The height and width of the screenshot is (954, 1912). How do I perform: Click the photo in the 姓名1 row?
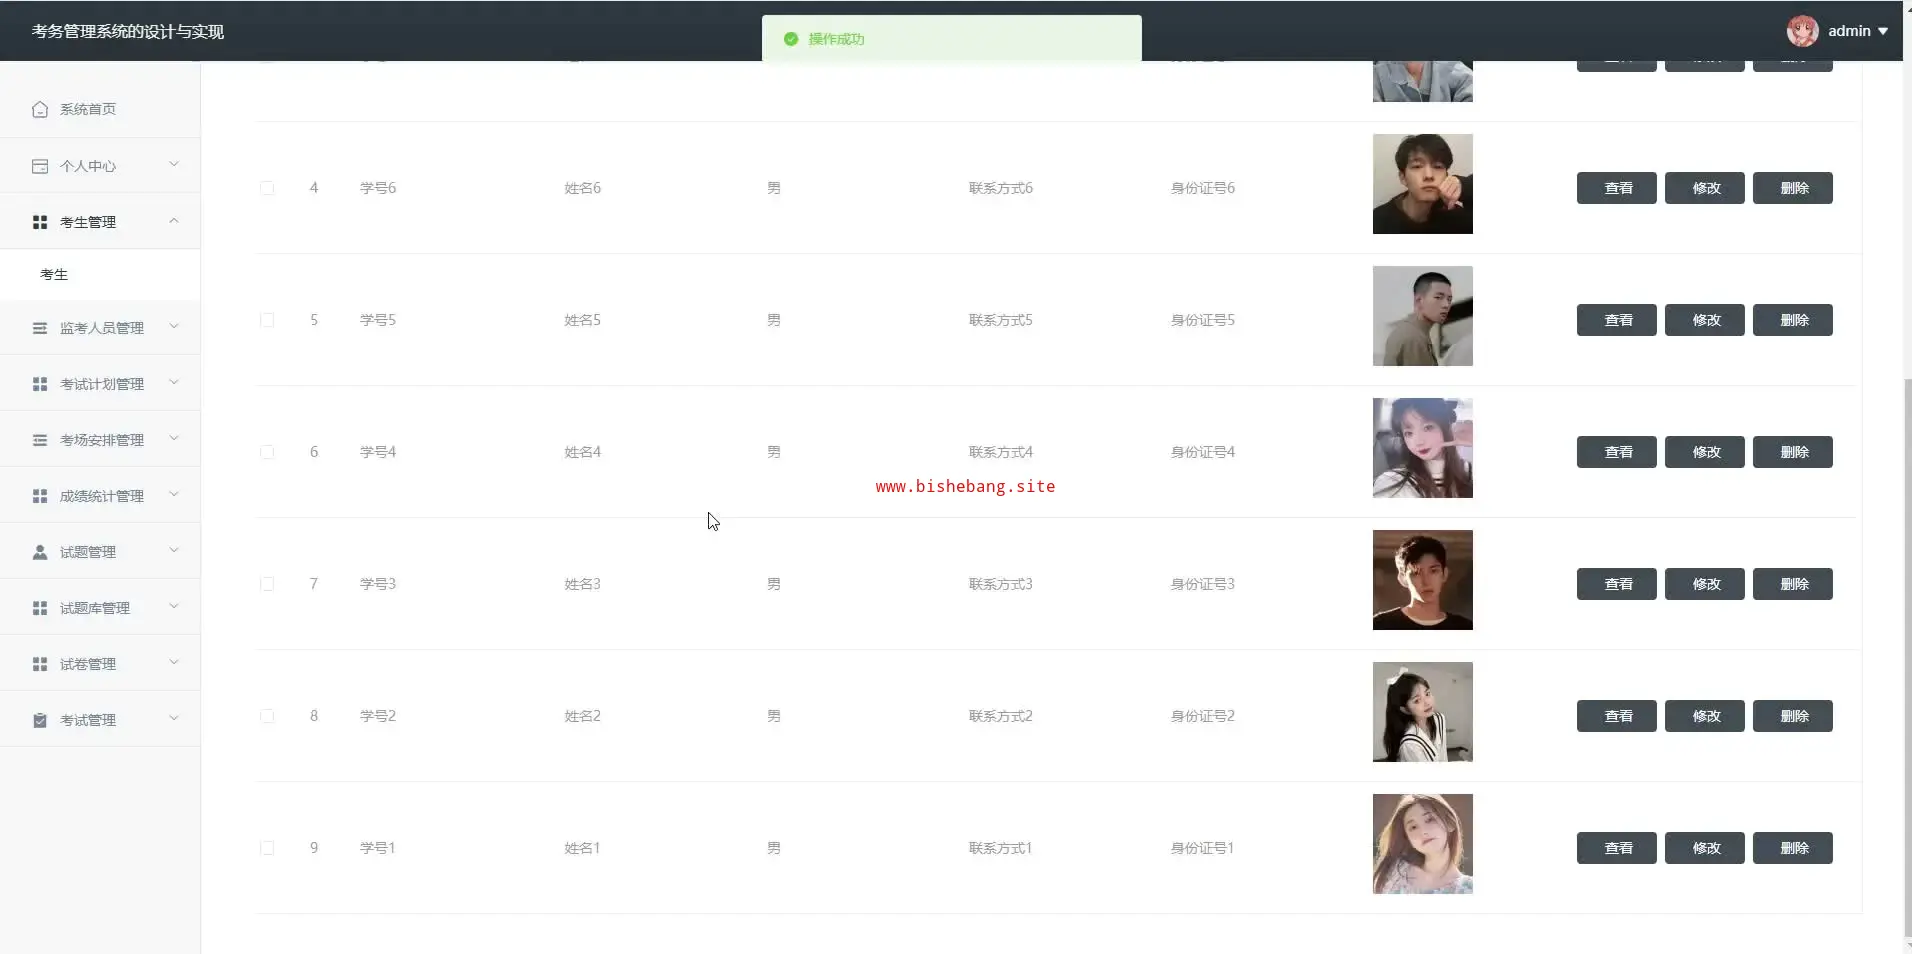1423,844
